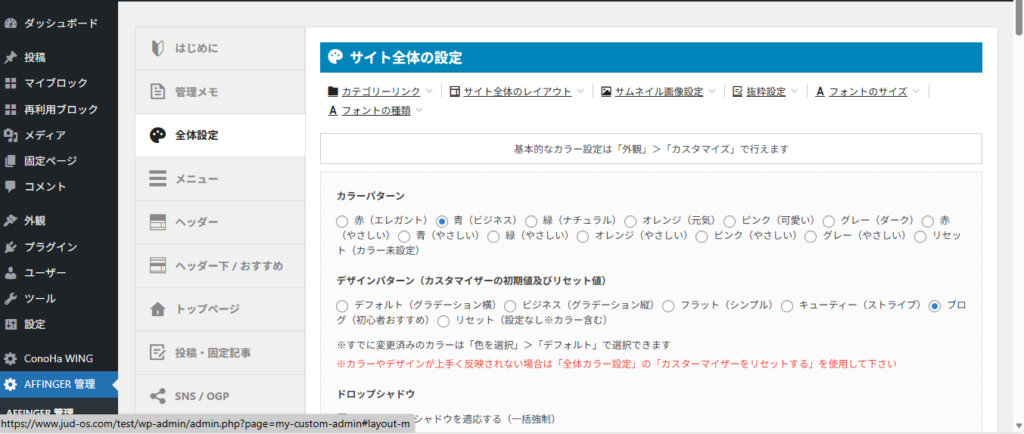This screenshot has width=1024, height=434.
Task: Jump to フォントのサイズ section link
Action: (867, 91)
